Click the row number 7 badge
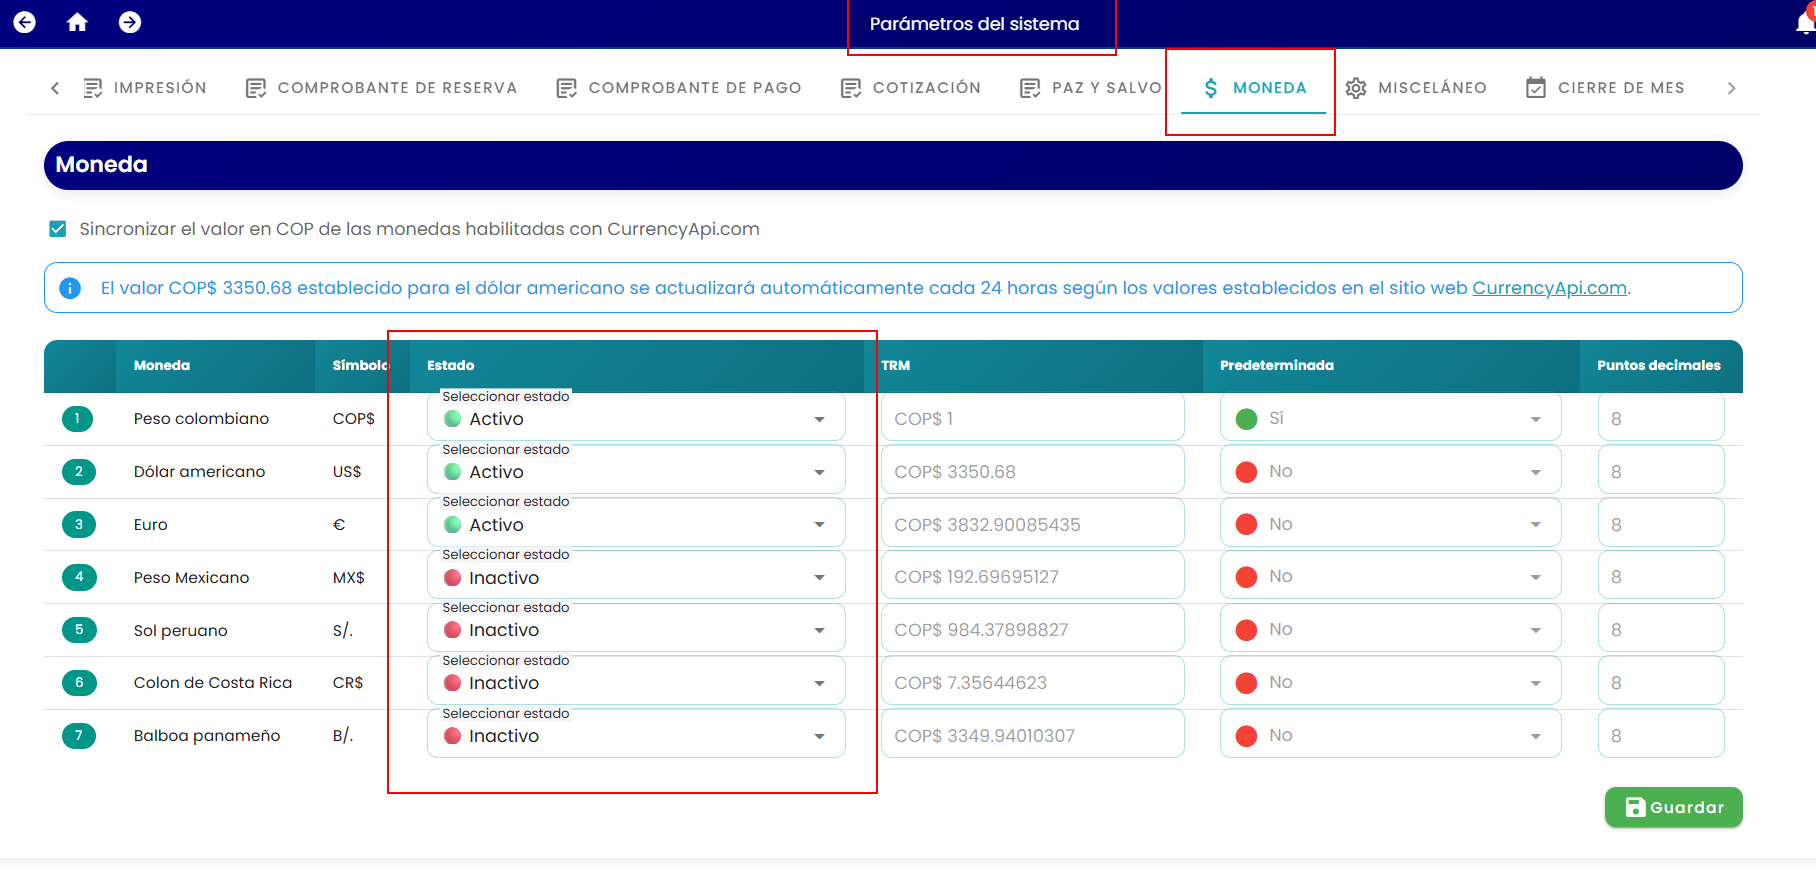The width and height of the screenshot is (1816, 886). click(79, 736)
